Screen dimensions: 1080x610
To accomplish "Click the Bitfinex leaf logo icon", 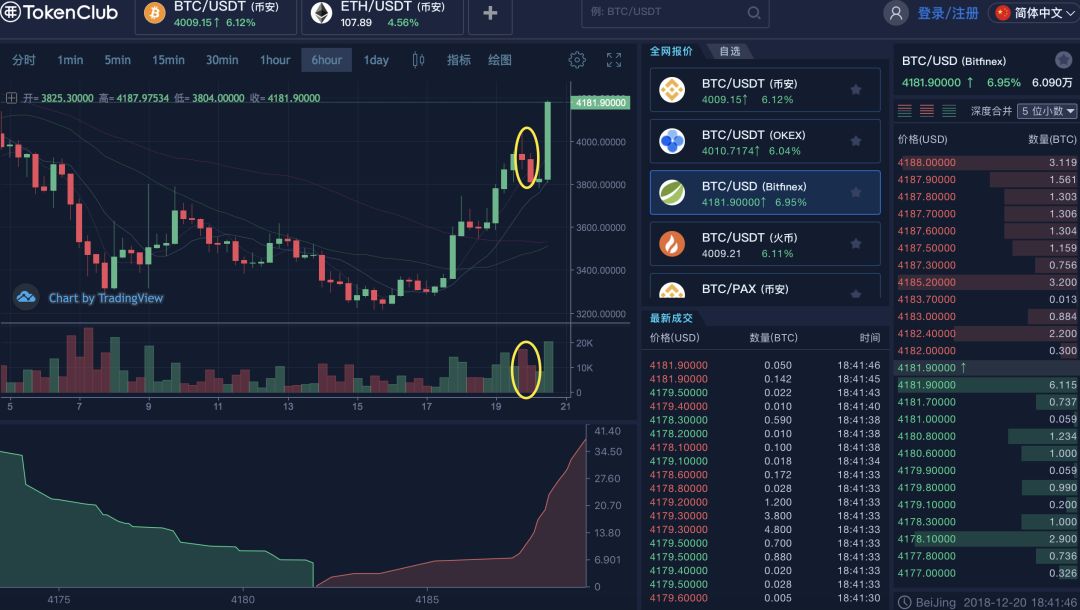I will click(672, 193).
